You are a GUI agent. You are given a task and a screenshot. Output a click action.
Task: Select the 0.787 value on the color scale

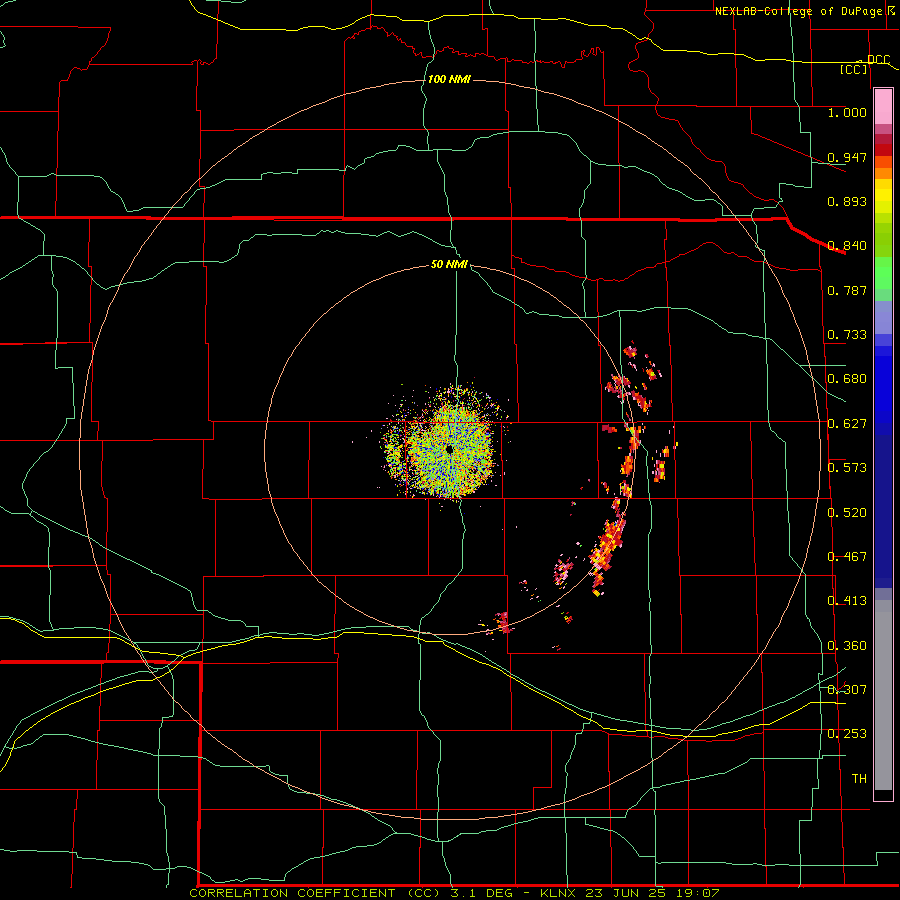tap(847, 290)
